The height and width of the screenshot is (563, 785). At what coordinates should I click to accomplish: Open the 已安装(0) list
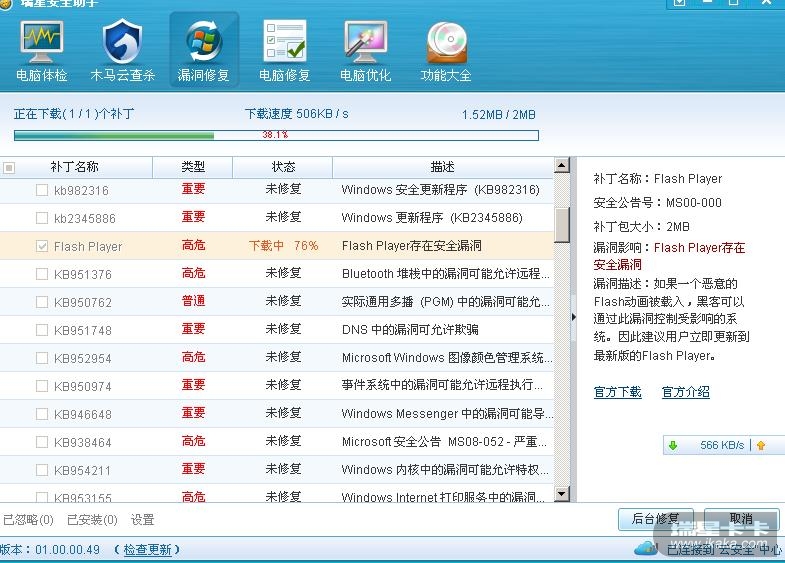[x=93, y=520]
